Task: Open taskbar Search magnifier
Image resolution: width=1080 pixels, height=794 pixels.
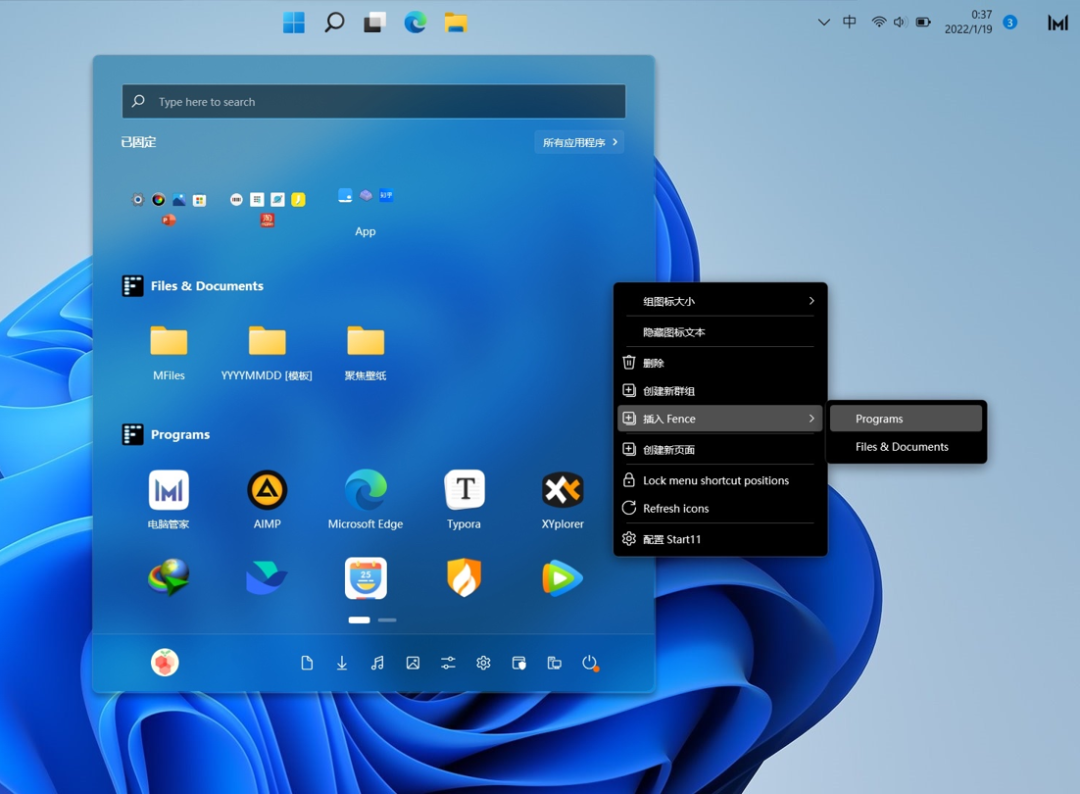Action: point(334,23)
